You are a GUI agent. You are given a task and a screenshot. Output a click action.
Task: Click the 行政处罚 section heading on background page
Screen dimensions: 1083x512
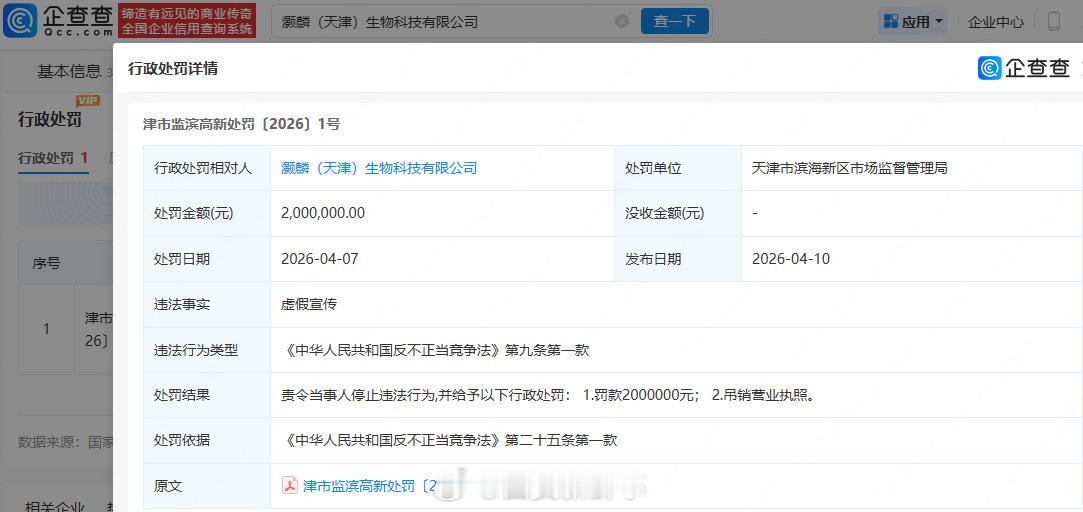pyautogui.click(x=50, y=120)
